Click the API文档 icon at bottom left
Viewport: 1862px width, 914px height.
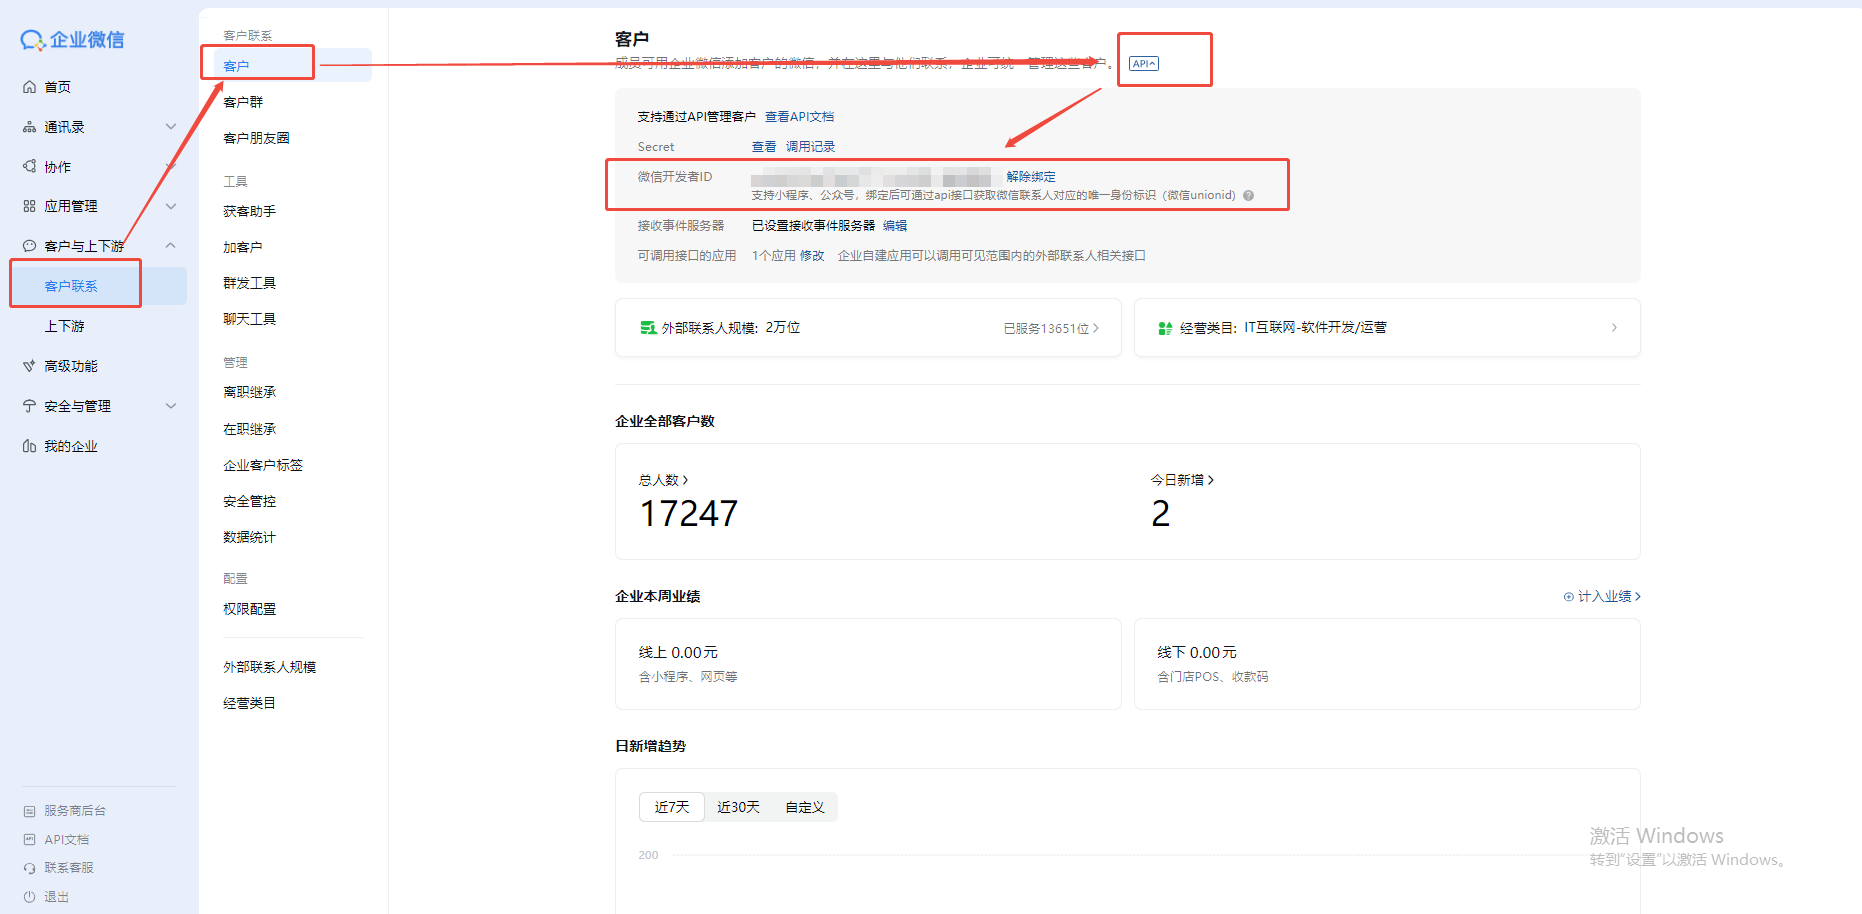coord(30,840)
